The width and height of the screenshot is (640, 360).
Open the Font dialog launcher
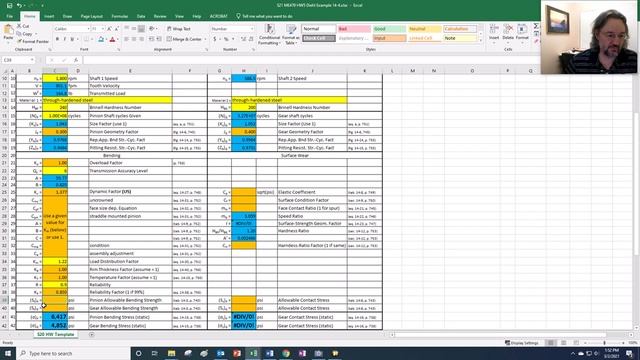pyautogui.click(x=119, y=49)
